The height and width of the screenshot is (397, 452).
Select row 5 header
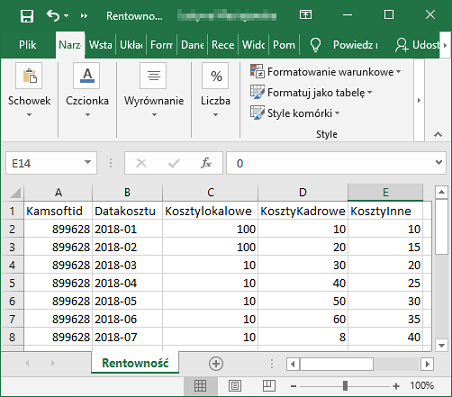click(12, 283)
